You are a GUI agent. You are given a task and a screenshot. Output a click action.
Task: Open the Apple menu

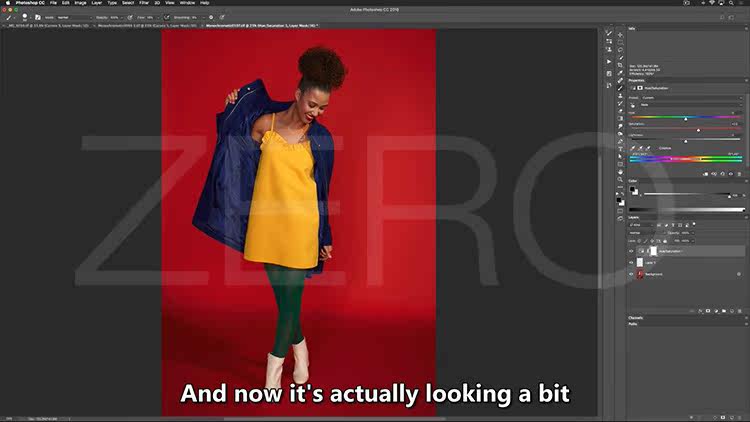(8, 3)
